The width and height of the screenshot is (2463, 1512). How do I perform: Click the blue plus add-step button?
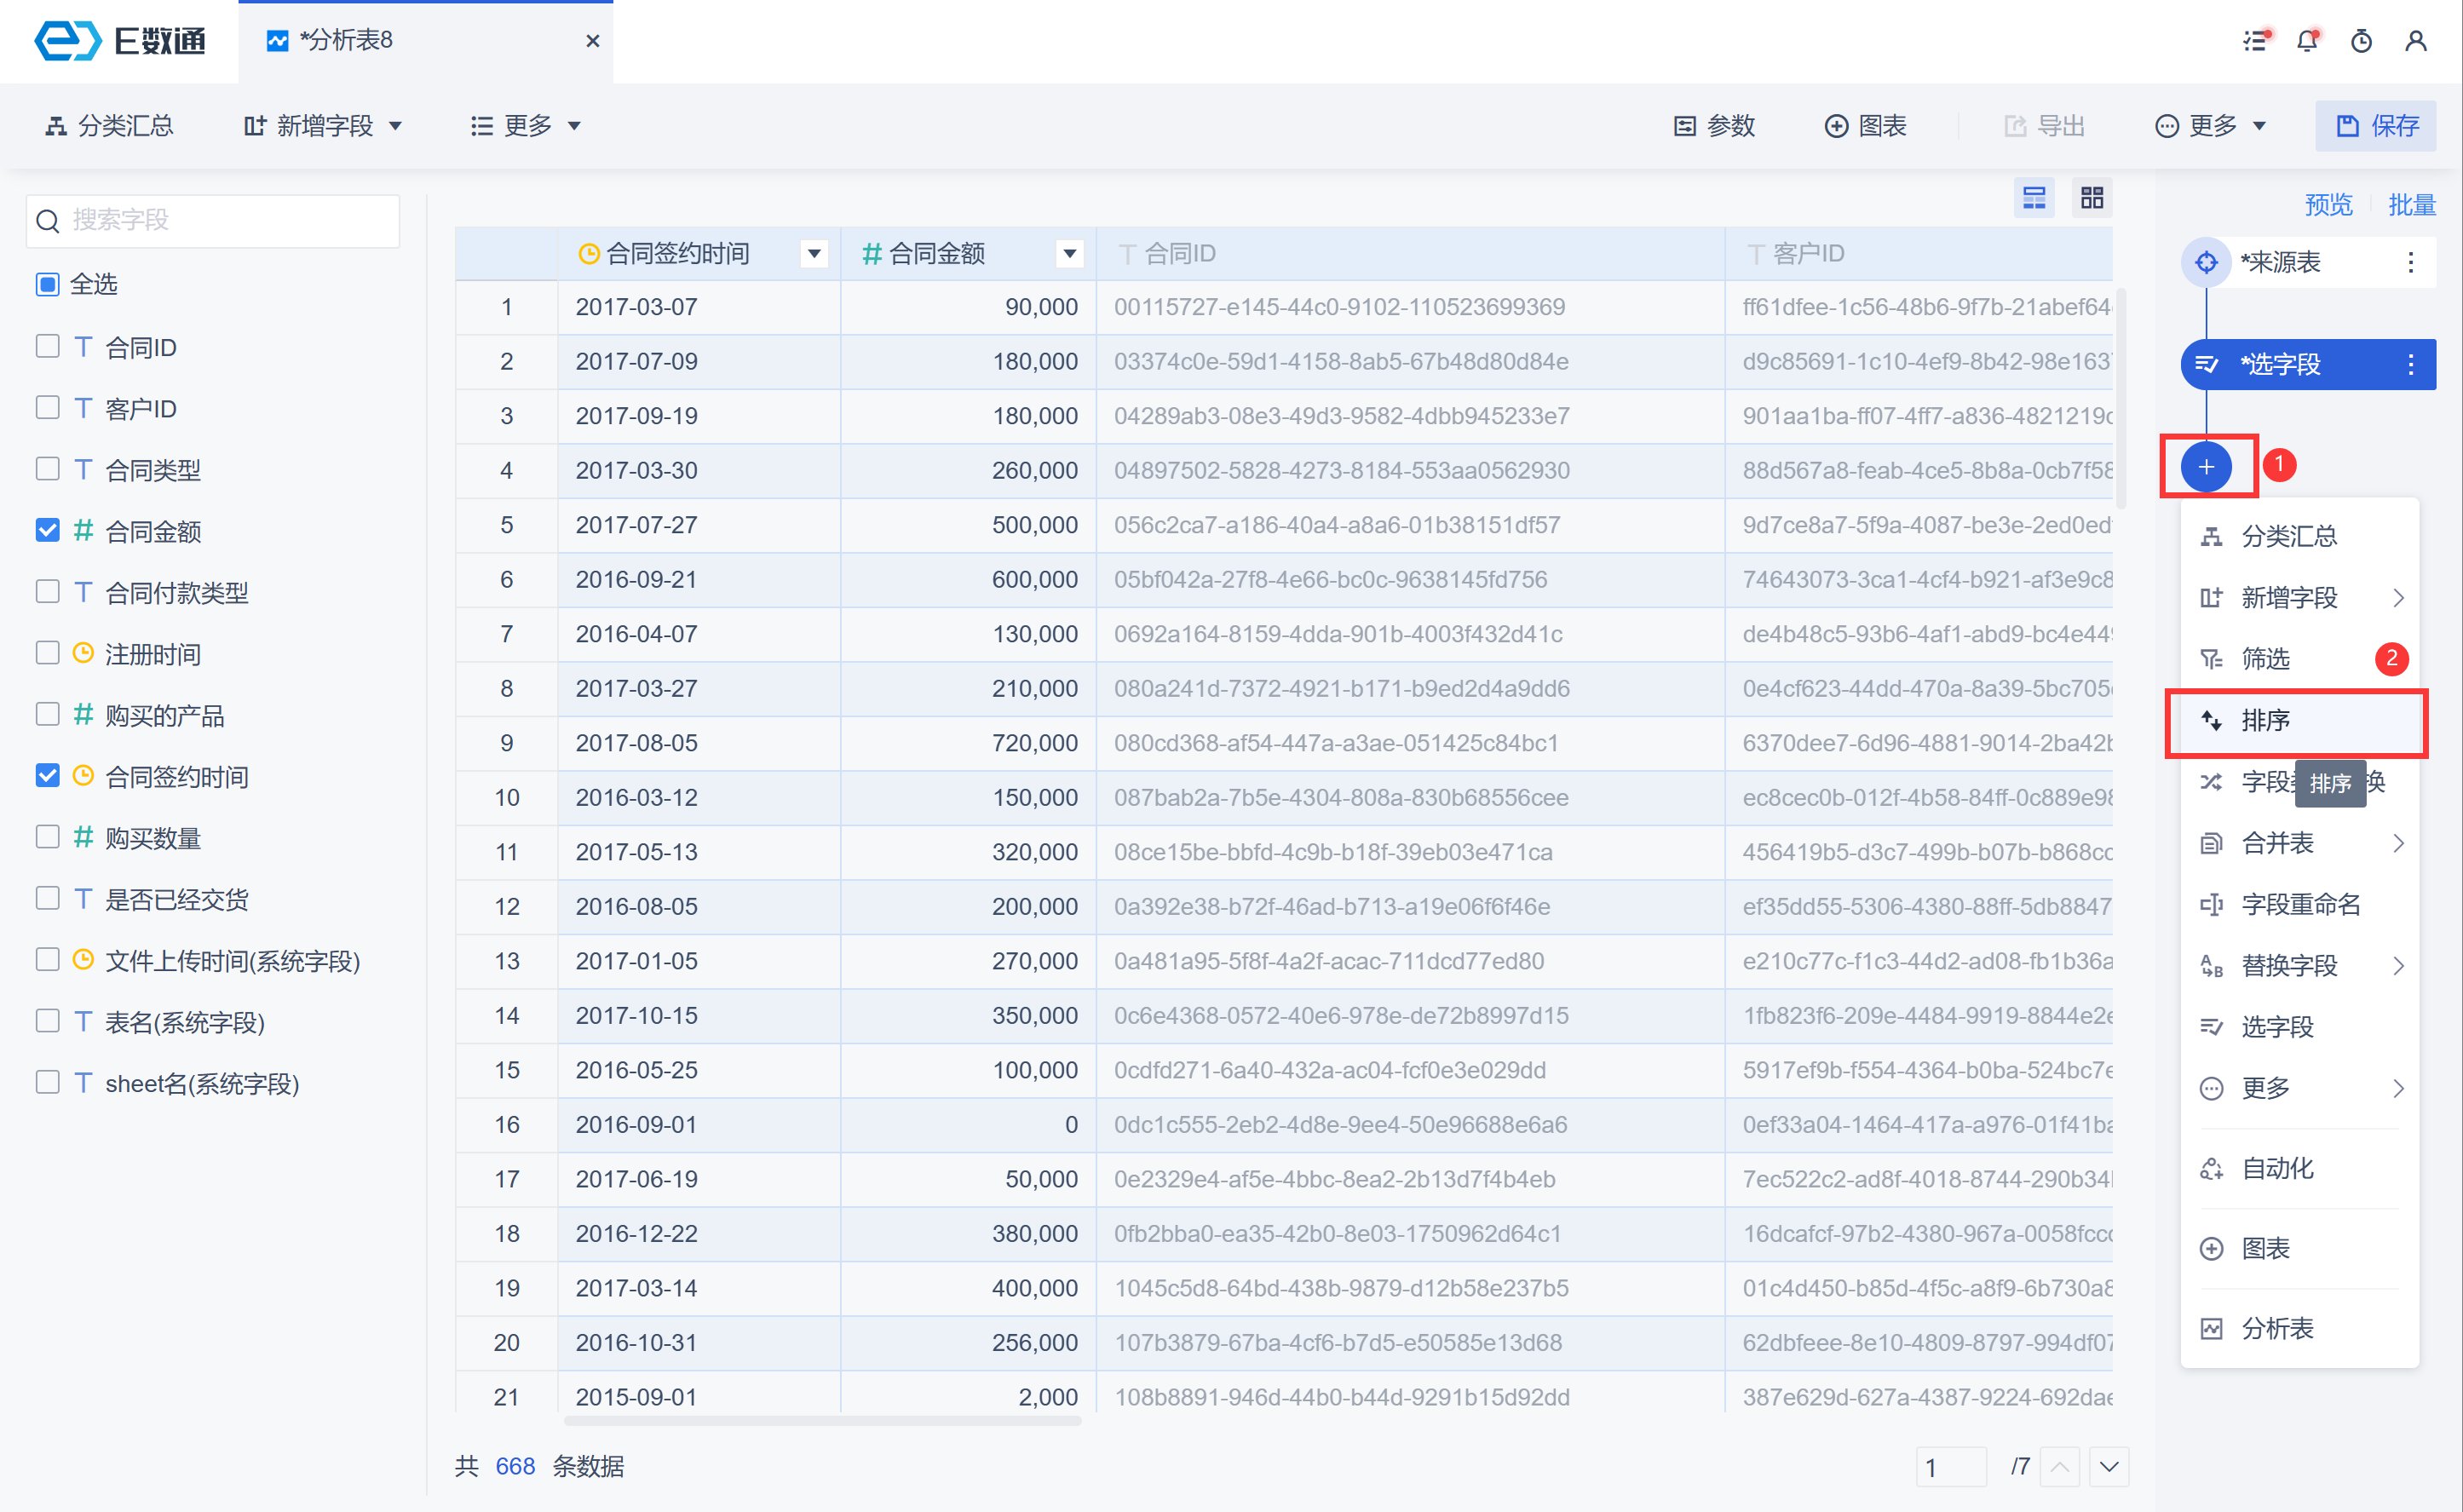click(x=2206, y=466)
